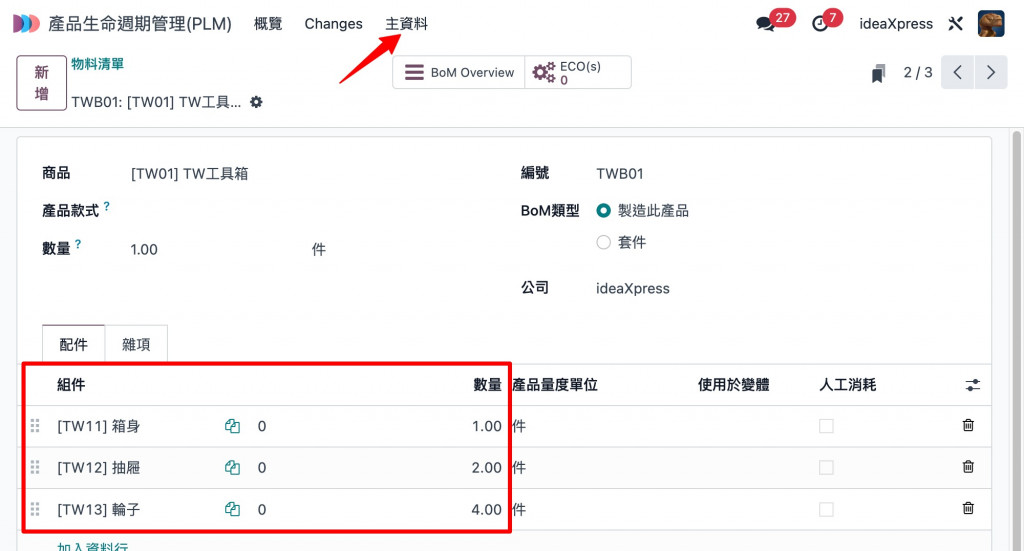Click the 新增 button
Viewport: 1024px width, 551px height.
click(41, 83)
